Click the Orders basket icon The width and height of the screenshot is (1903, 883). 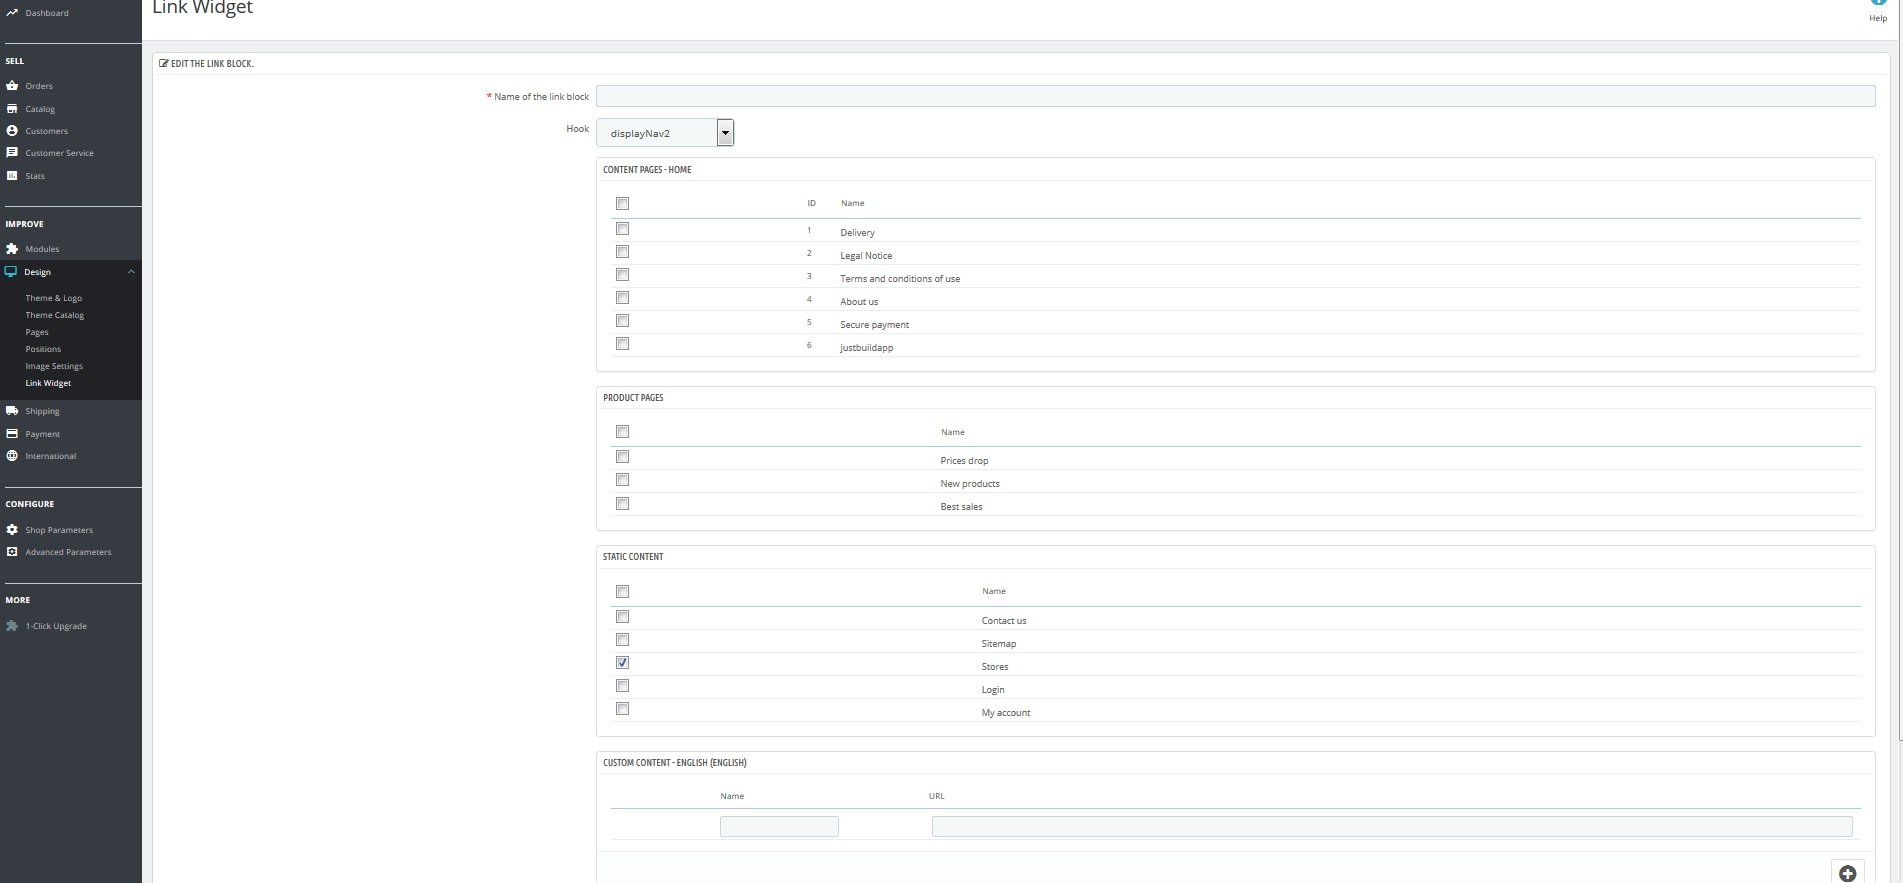point(12,86)
